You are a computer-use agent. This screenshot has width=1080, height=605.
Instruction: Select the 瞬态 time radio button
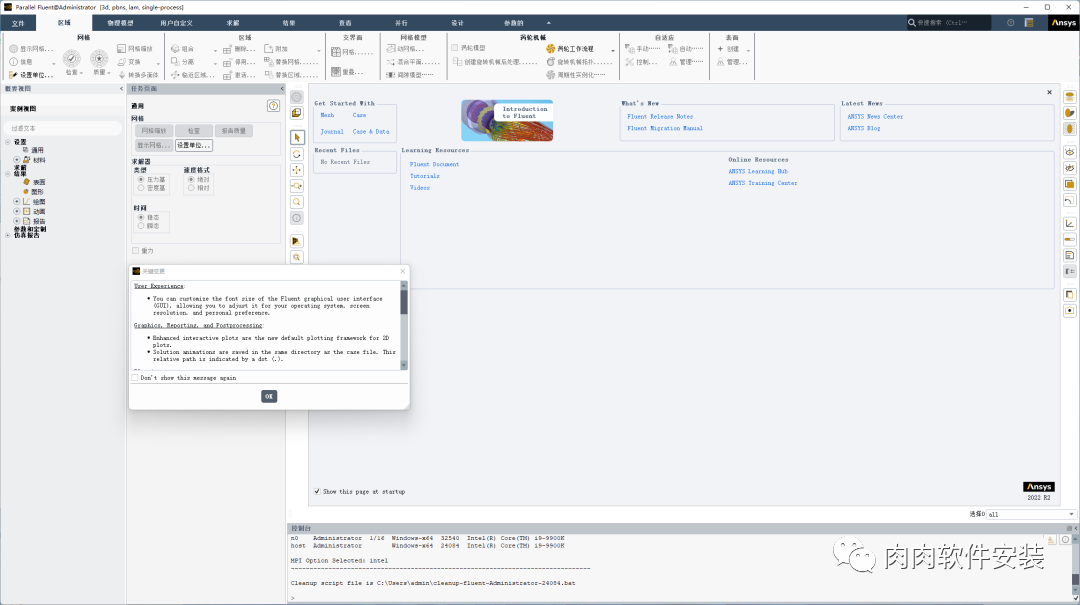(141, 225)
